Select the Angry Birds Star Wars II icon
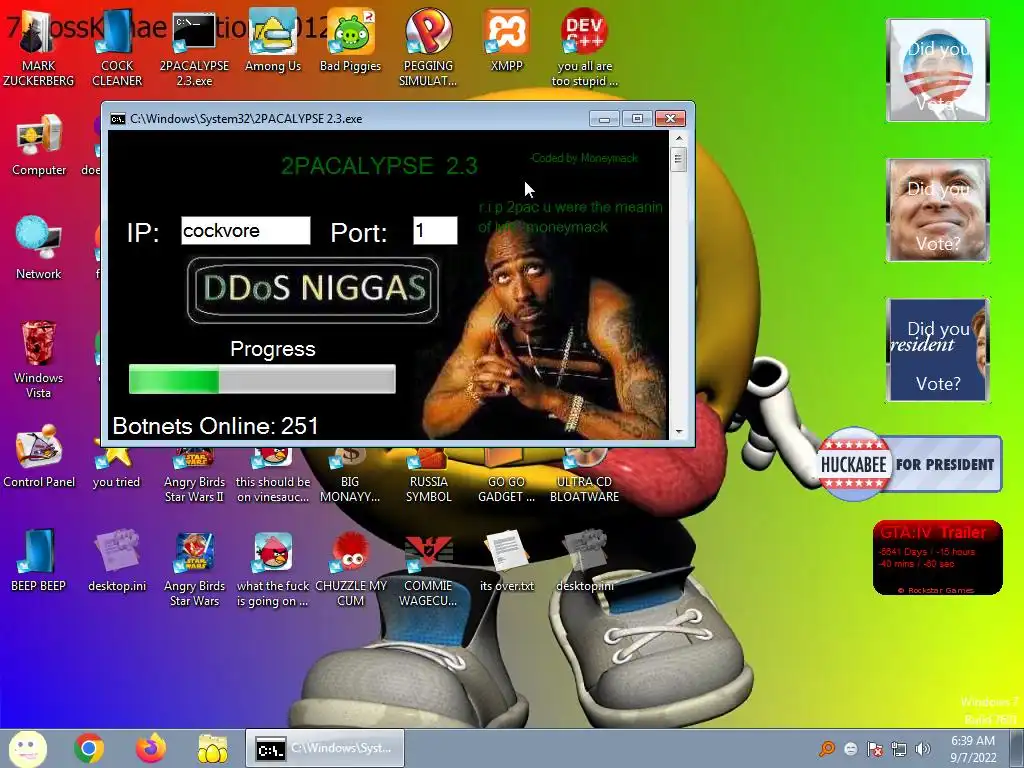The image size is (1024, 768). coord(195,475)
